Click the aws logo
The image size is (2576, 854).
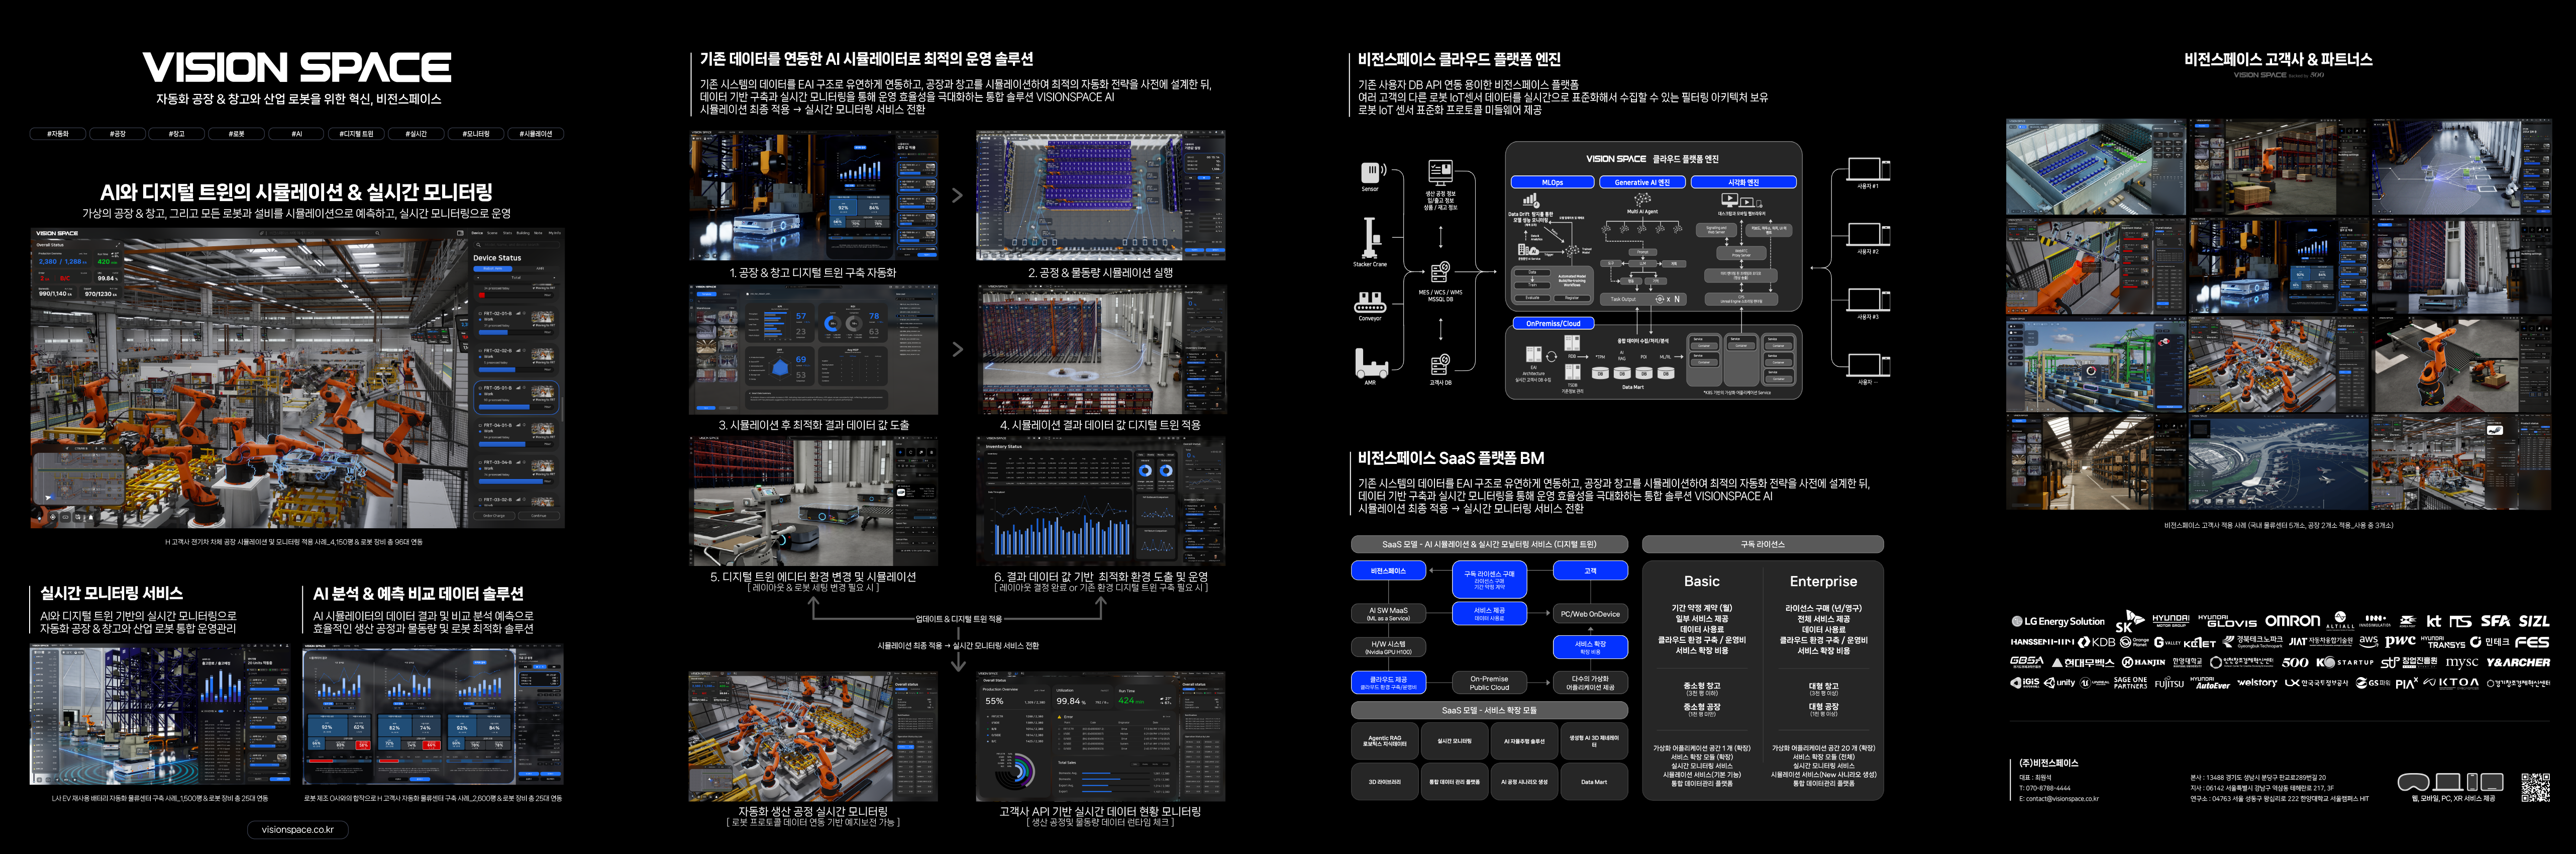(x=2369, y=642)
